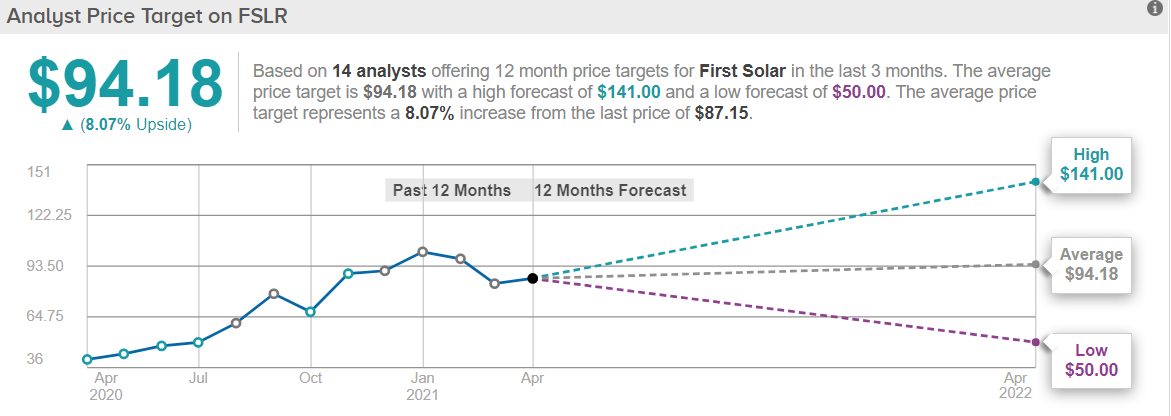Click the purple low forecast endpoint dot
Viewport: 1171px width, 416px height.
(x=1035, y=342)
